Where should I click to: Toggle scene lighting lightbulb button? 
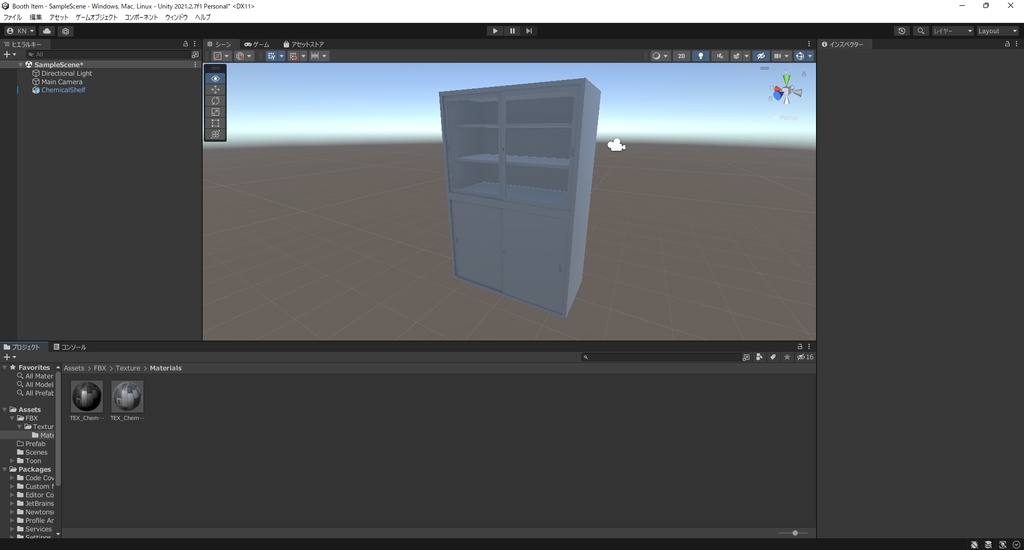pos(701,56)
